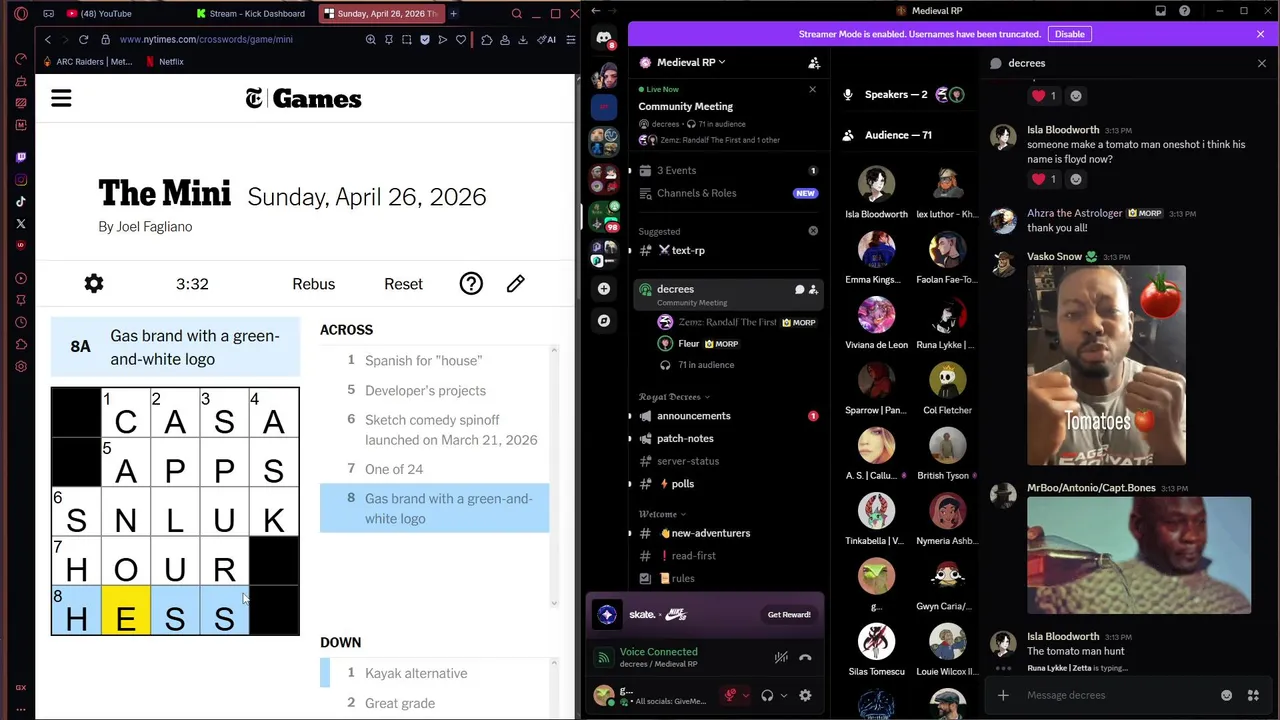Open TikTok in Opera sidebar
Screen dimensions: 1280x720
[21, 202]
